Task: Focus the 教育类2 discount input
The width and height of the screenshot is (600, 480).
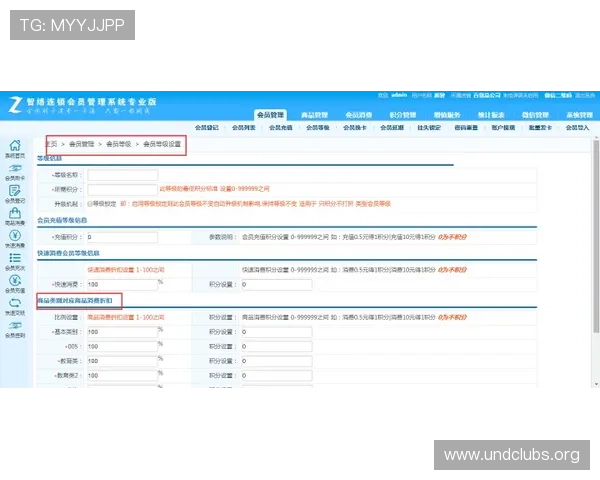Action: 122,376
